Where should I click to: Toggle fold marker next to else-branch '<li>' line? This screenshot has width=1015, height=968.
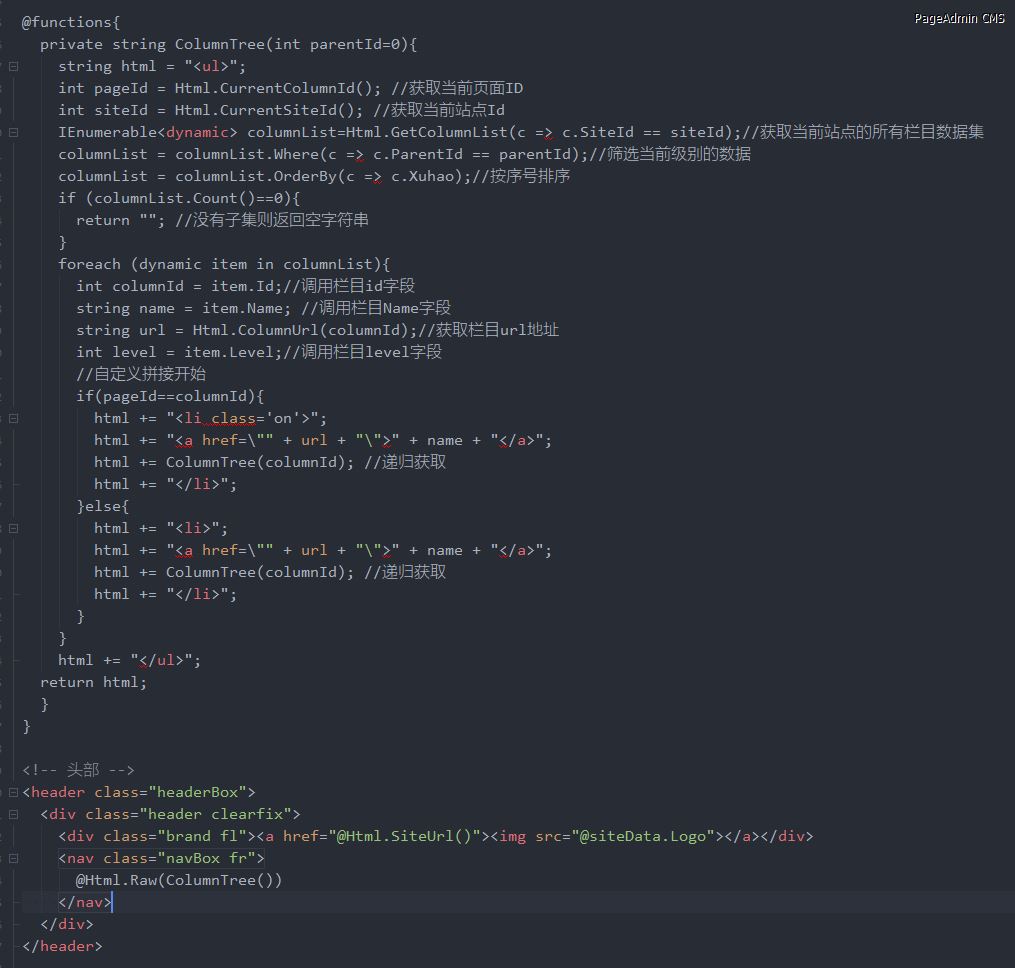pos(14,528)
